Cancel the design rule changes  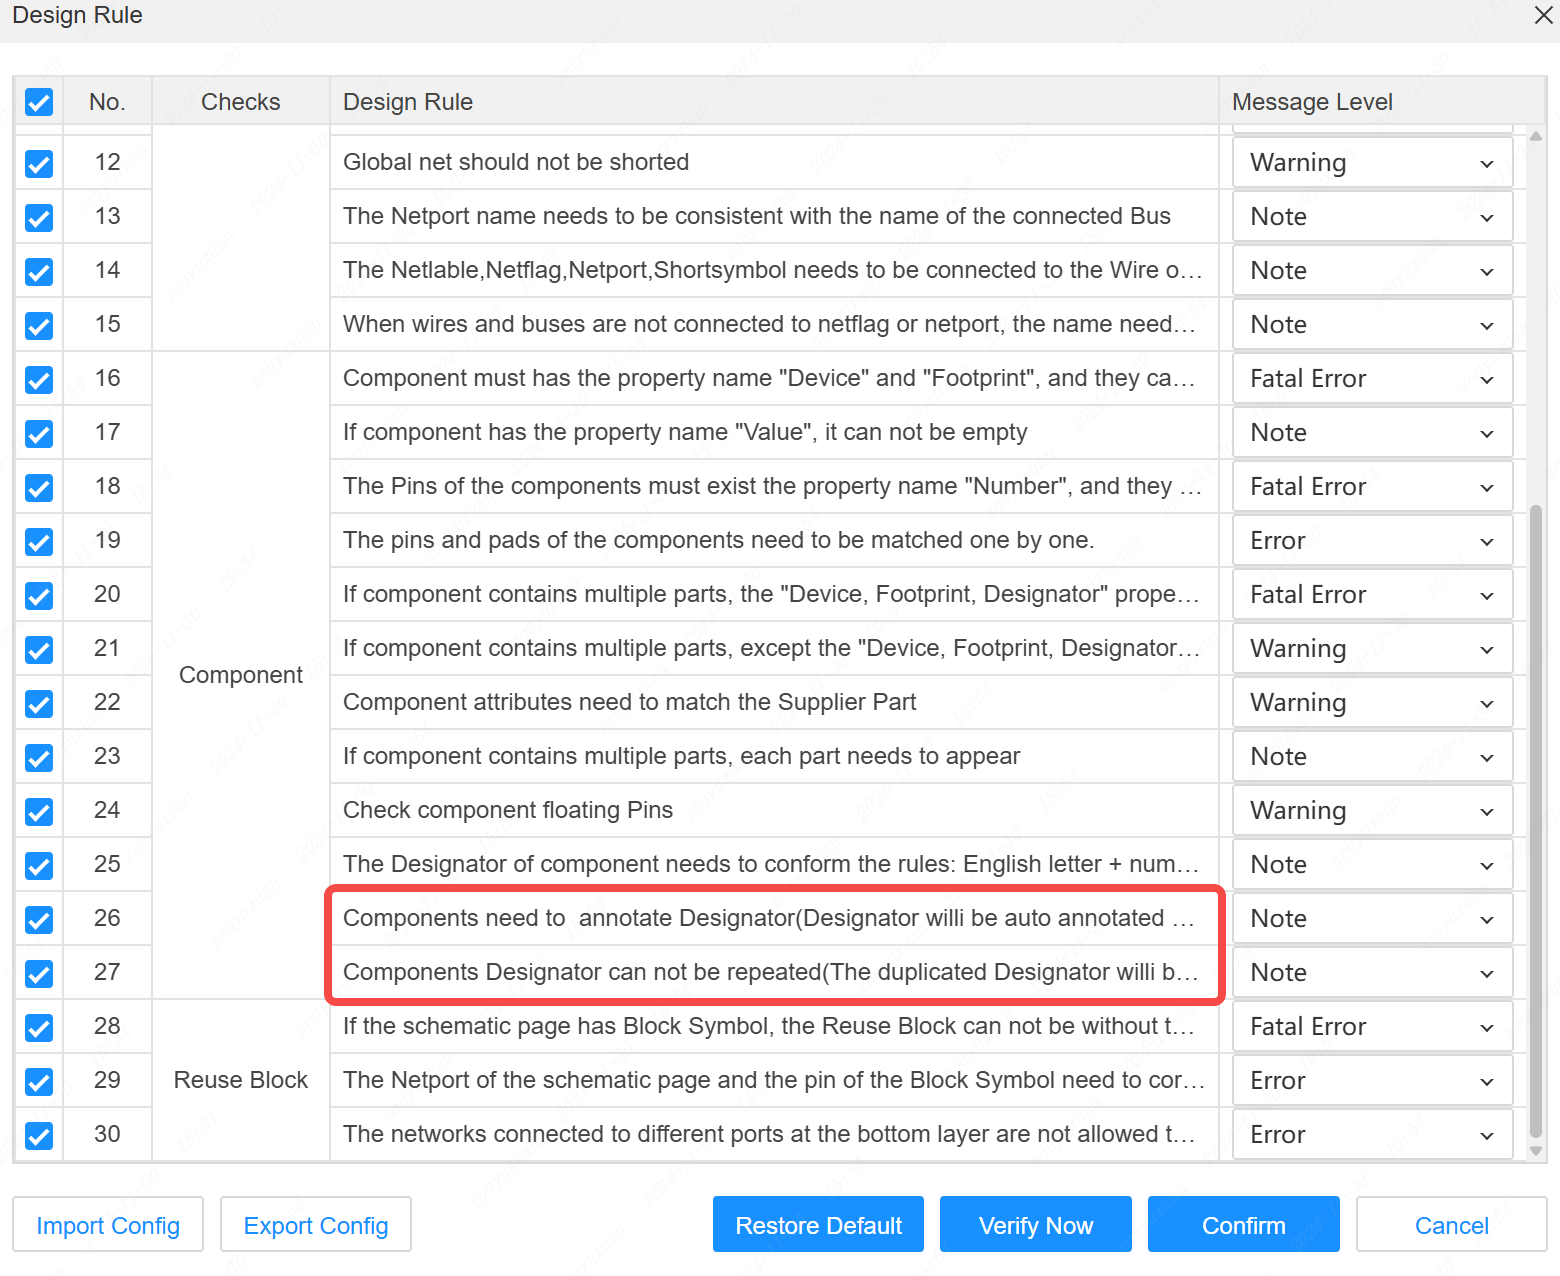coord(1451,1225)
